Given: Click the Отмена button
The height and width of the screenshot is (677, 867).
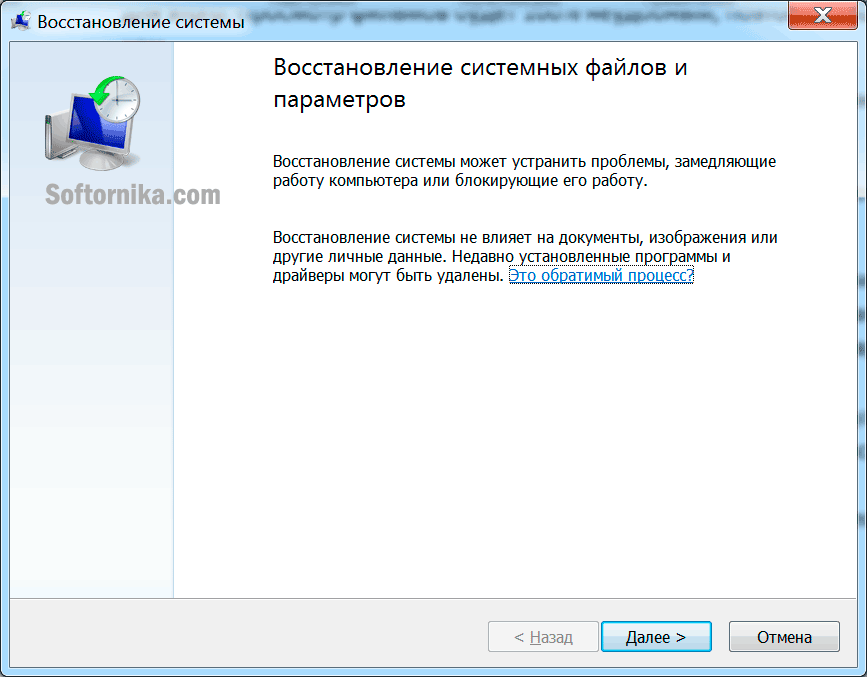Looking at the screenshot, I should 784,637.
